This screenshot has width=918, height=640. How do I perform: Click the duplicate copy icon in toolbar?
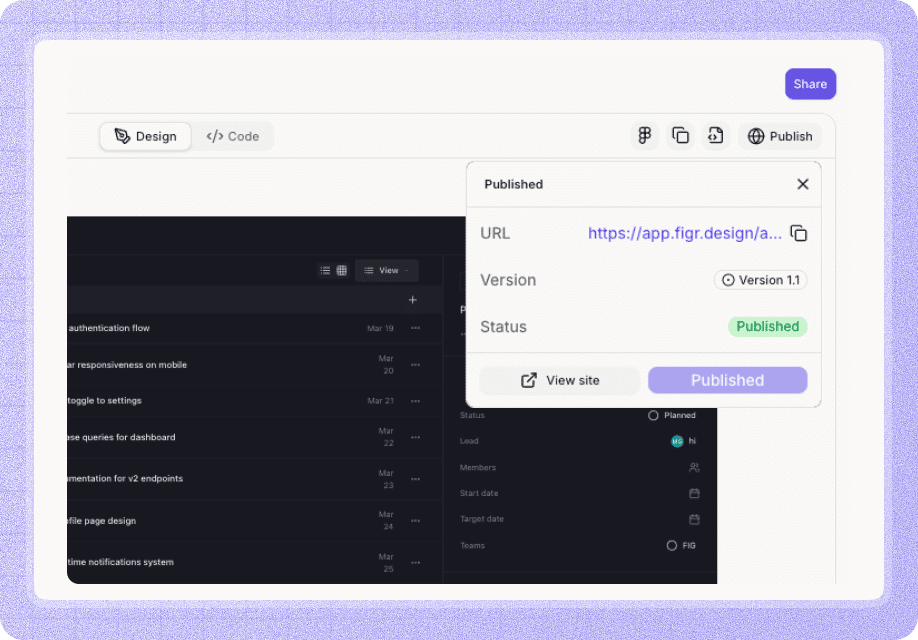pos(680,136)
